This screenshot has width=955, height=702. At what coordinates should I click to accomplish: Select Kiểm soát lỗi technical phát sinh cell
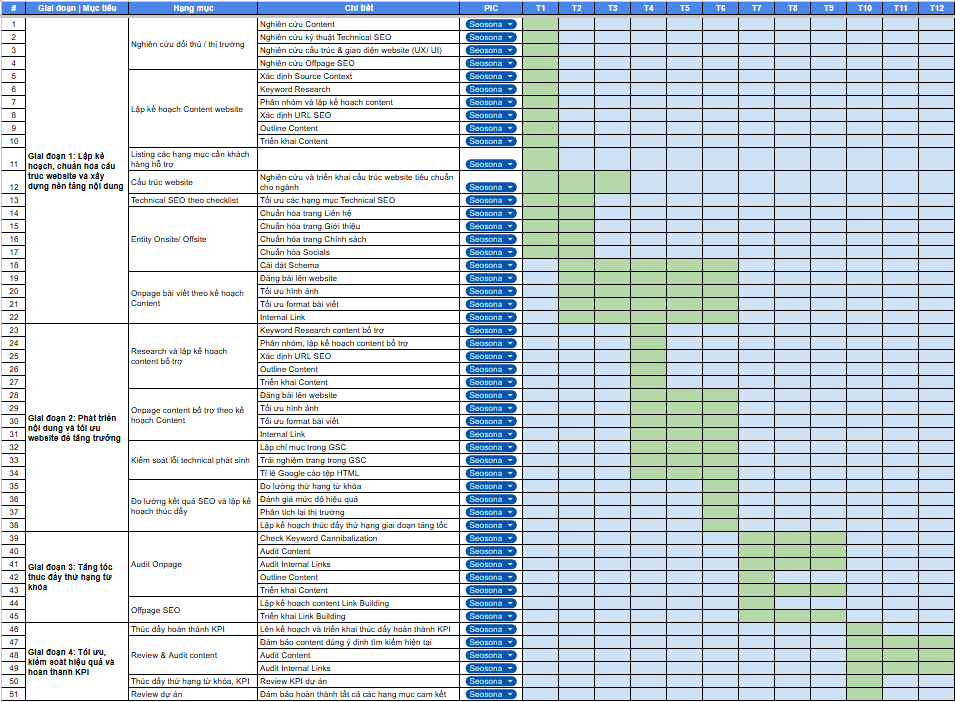click(193, 460)
